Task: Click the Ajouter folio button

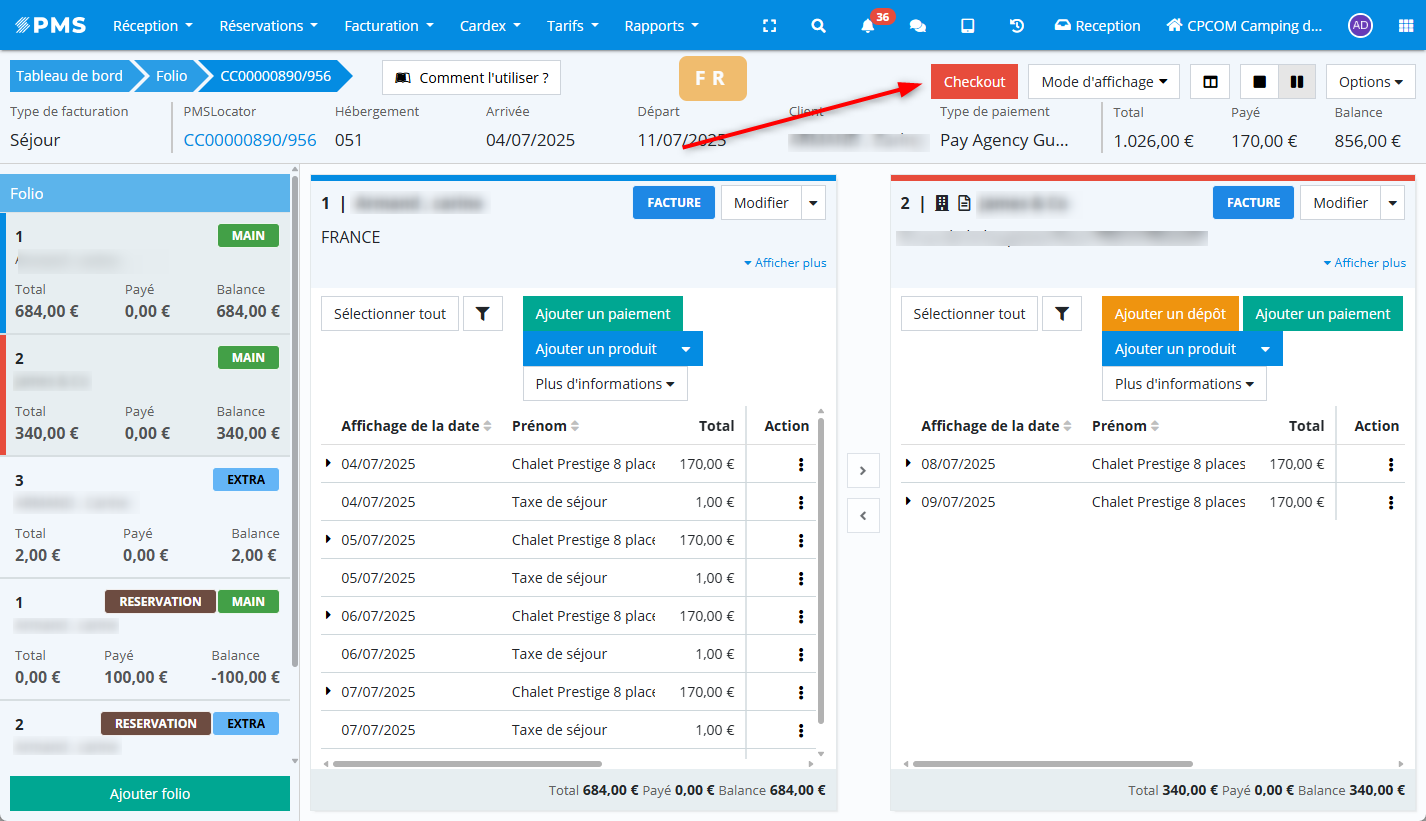Action: click(x=150, y=794)
